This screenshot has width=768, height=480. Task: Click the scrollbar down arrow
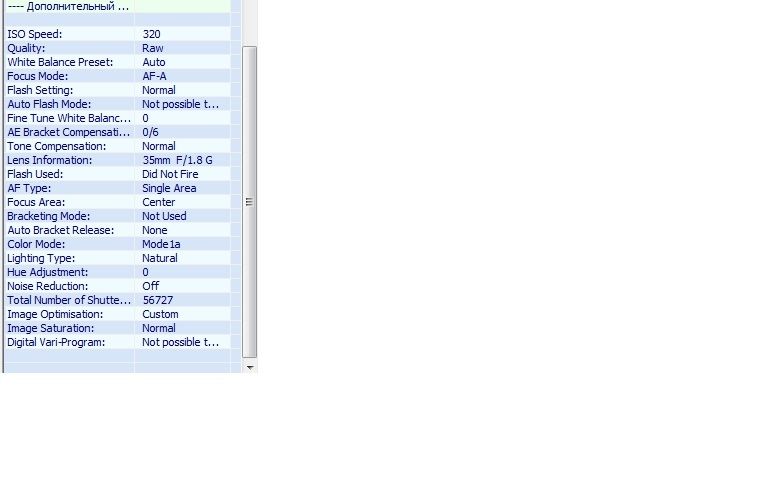[x=250, y=367]
